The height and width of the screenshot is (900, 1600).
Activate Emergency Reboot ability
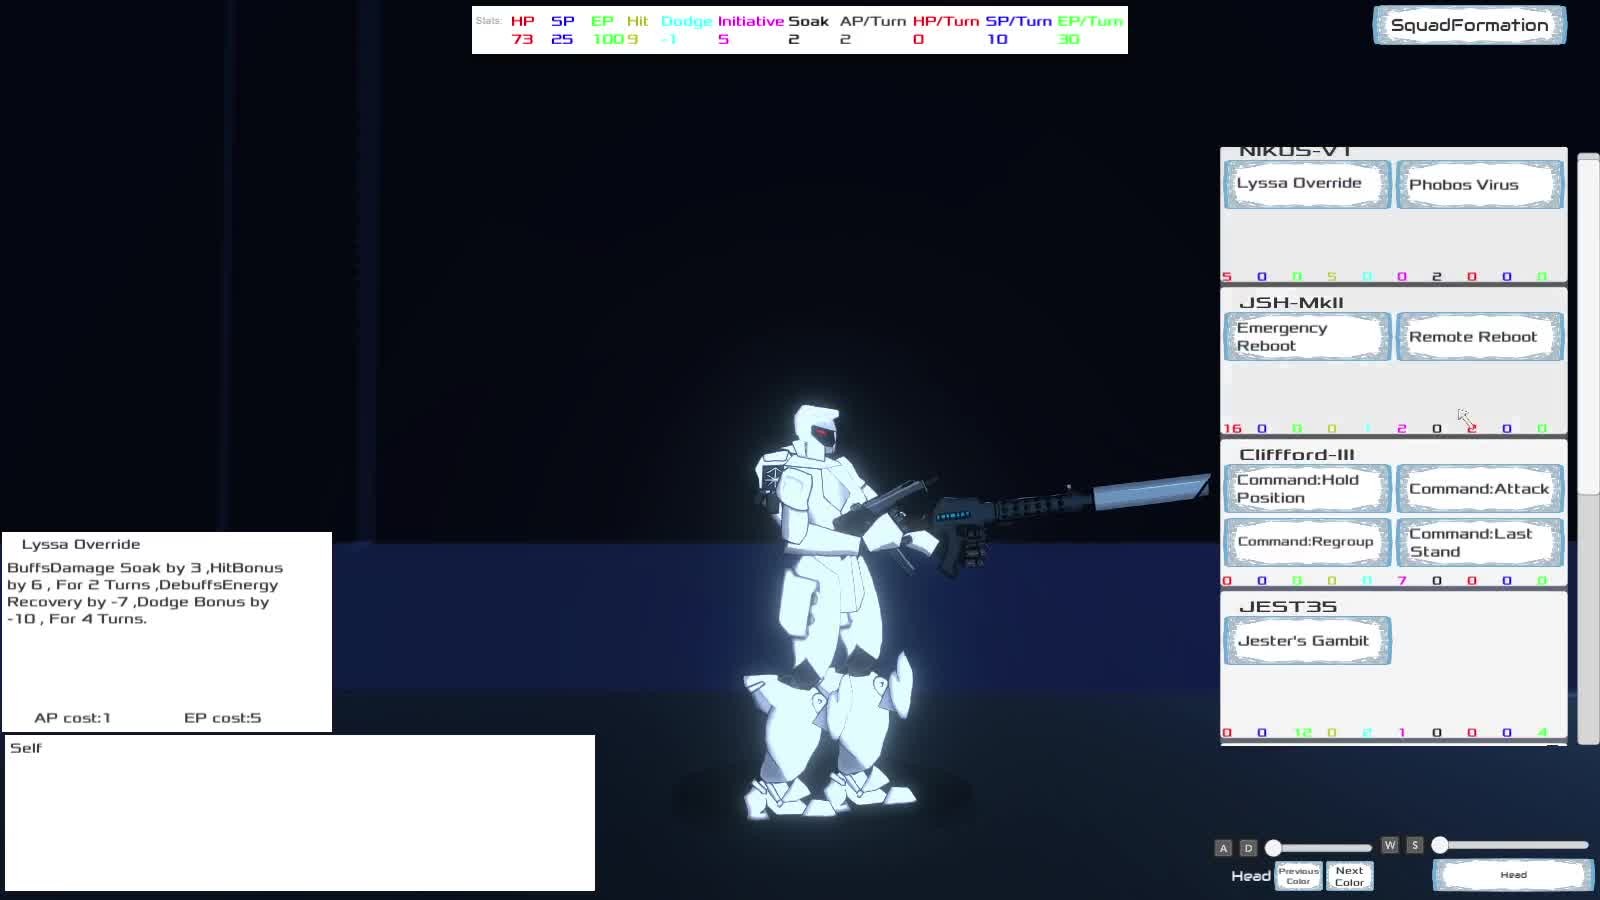1306,337
